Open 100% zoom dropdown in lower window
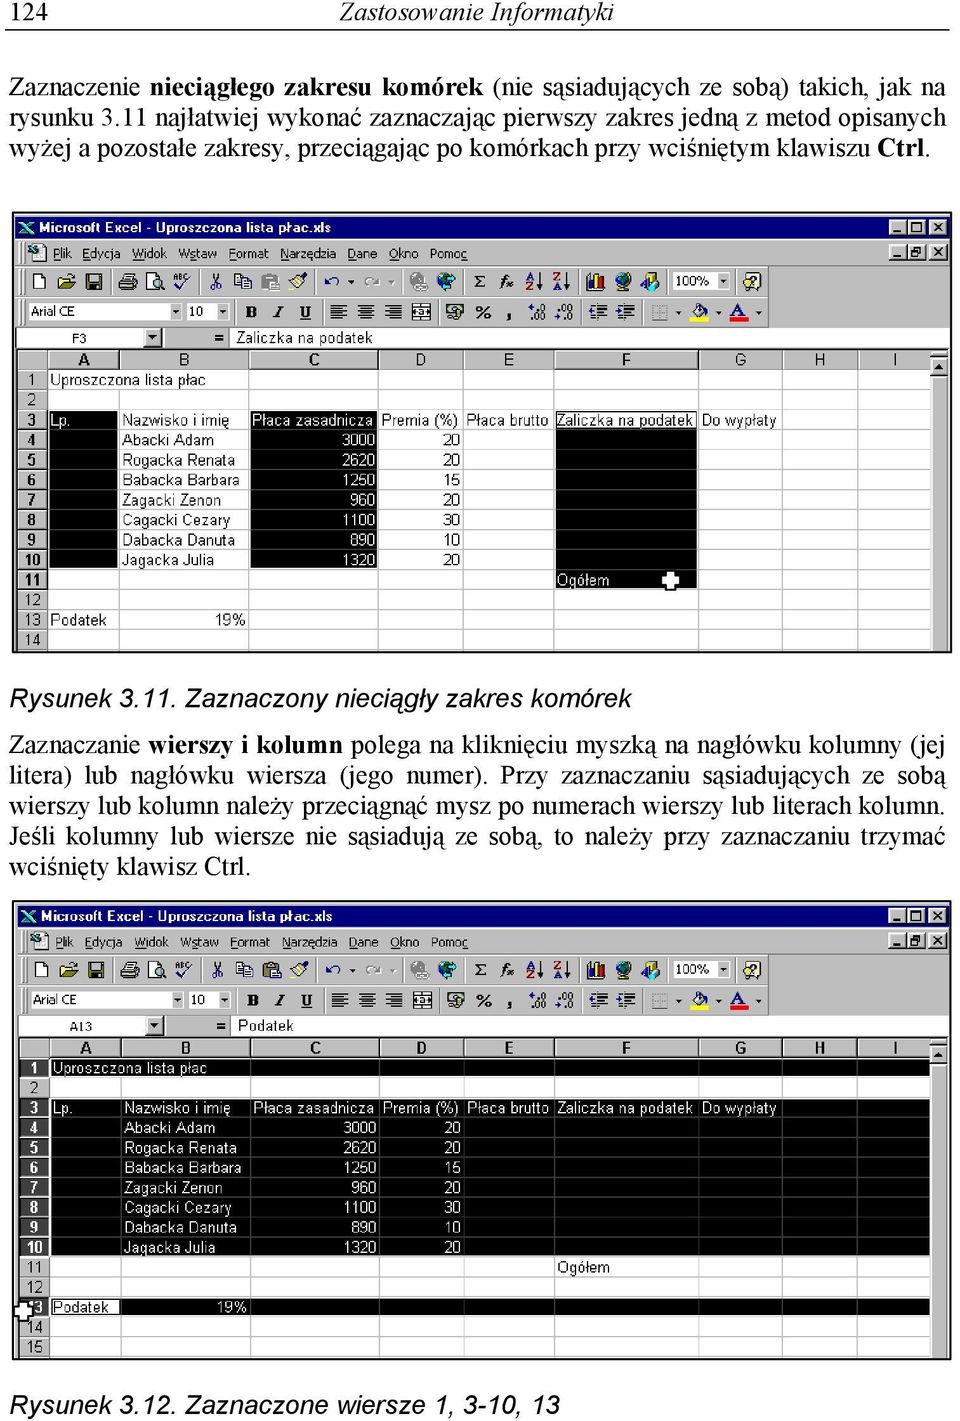The image size is (960, 1421). pos(724,969)
